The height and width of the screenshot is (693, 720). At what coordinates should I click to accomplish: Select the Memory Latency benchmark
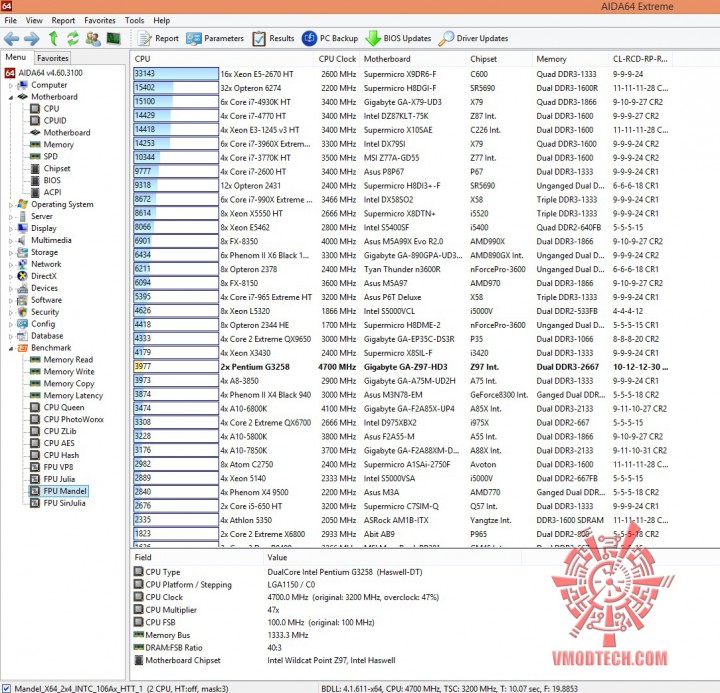[x=67, y=395]
